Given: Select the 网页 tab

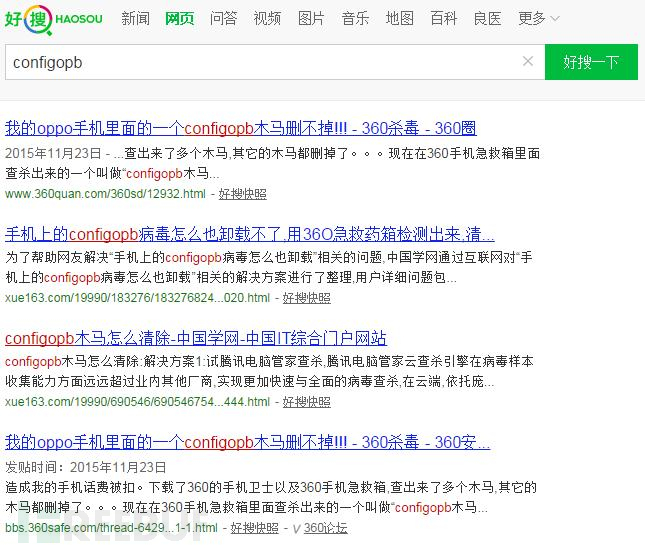Looking at the screenshot, I should click(179, 19).
